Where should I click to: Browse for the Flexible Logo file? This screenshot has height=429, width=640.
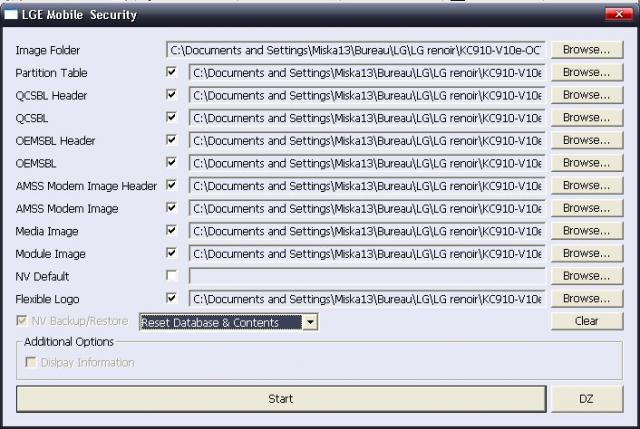click(x=587, y=299)
